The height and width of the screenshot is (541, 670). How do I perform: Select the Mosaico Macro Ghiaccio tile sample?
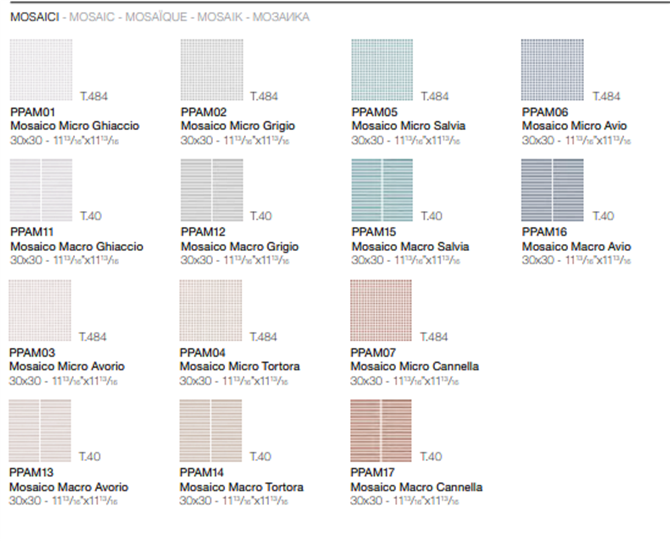41,191
